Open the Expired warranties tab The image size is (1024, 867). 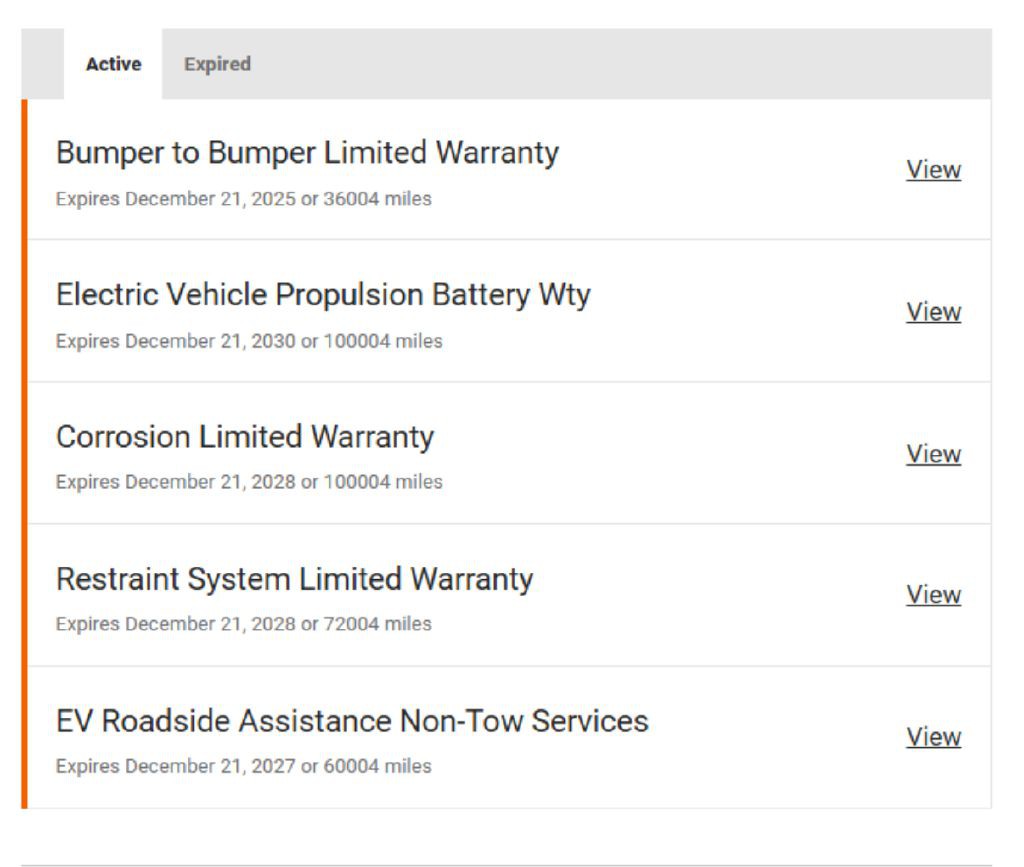pyautogui.click(x=217, y=64)
